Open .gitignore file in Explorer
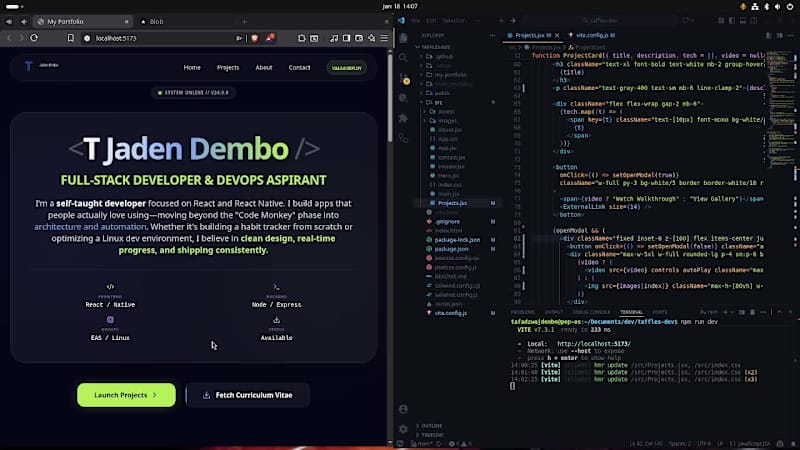The height and width of the screenshot is (450, 800). point(447,221)
